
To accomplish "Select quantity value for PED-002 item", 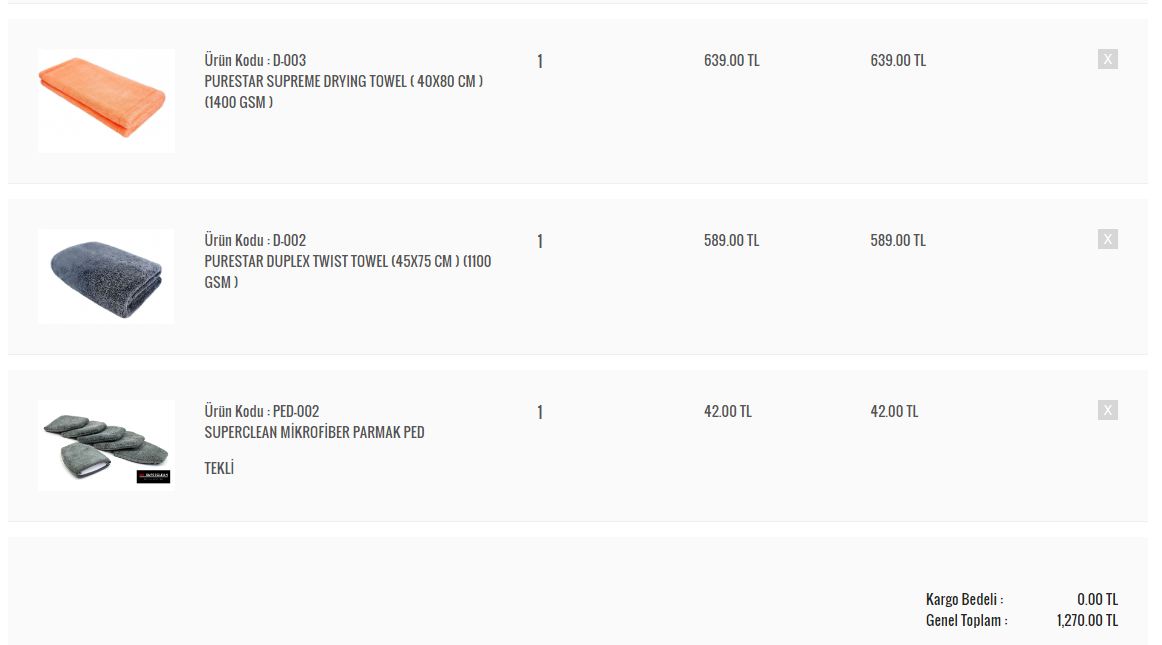I will click(x=540, y=412).
